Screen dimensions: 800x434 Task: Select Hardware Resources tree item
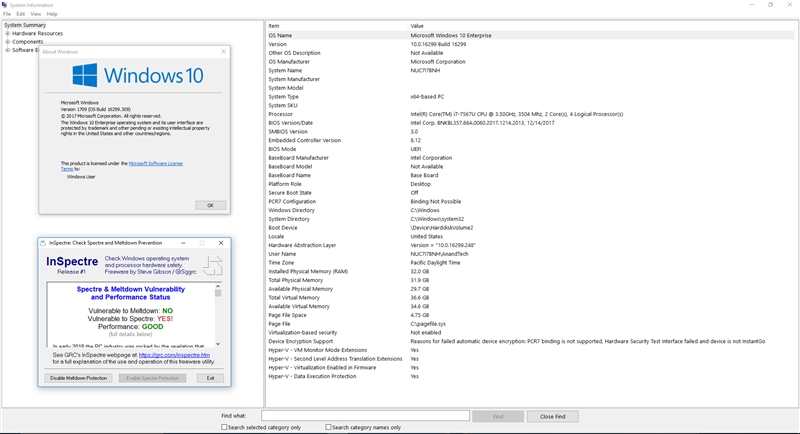37,33
